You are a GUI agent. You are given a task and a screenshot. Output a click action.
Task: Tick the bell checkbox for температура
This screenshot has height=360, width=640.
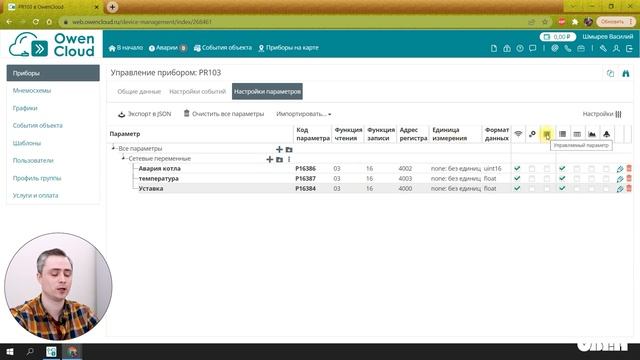606,179
